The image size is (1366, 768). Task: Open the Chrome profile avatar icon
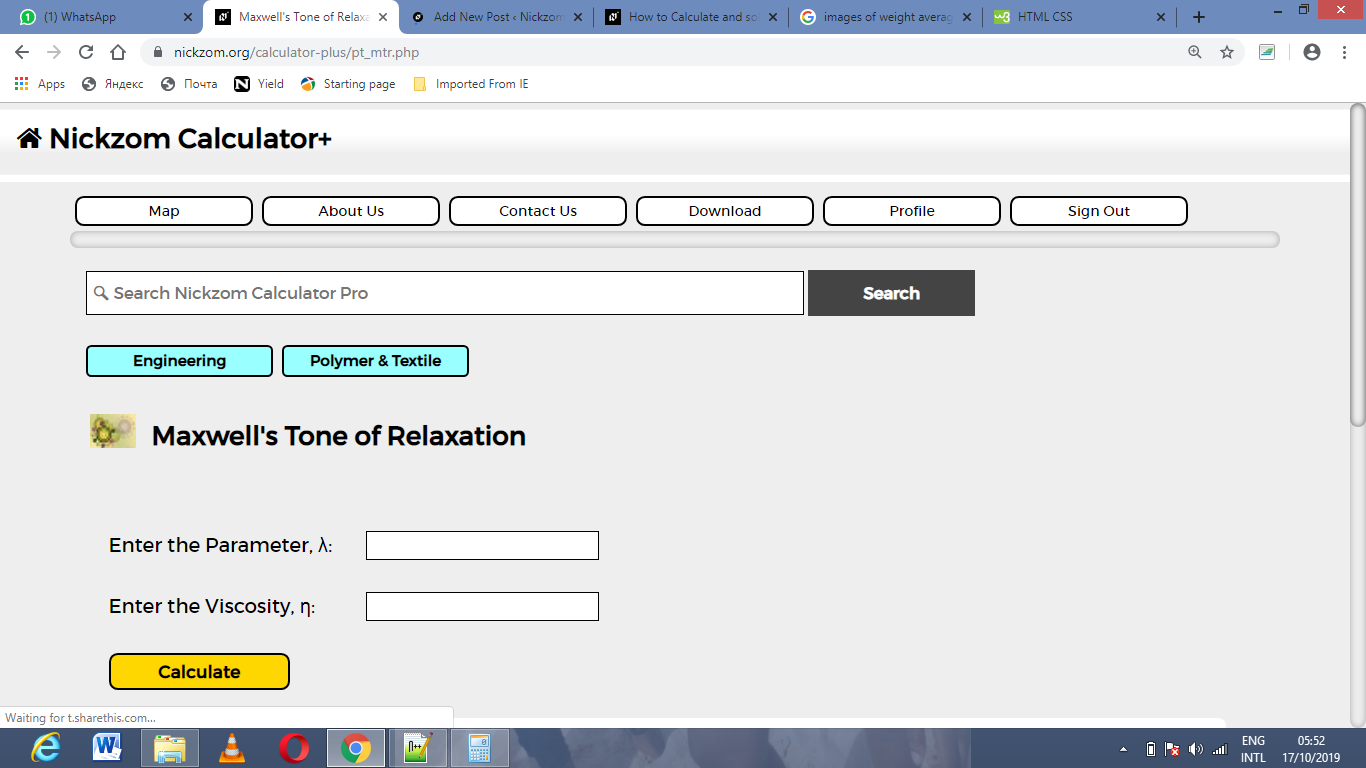1312,52
